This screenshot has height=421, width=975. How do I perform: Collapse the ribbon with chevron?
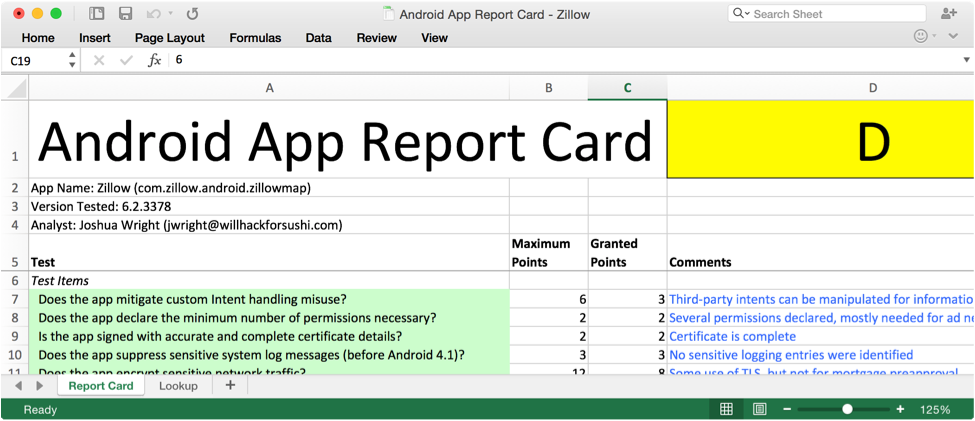(953, 37)
